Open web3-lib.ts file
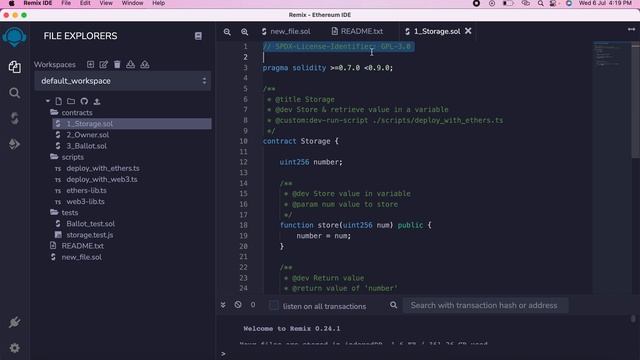Screen dimensions: 640x360 point(85,201)
